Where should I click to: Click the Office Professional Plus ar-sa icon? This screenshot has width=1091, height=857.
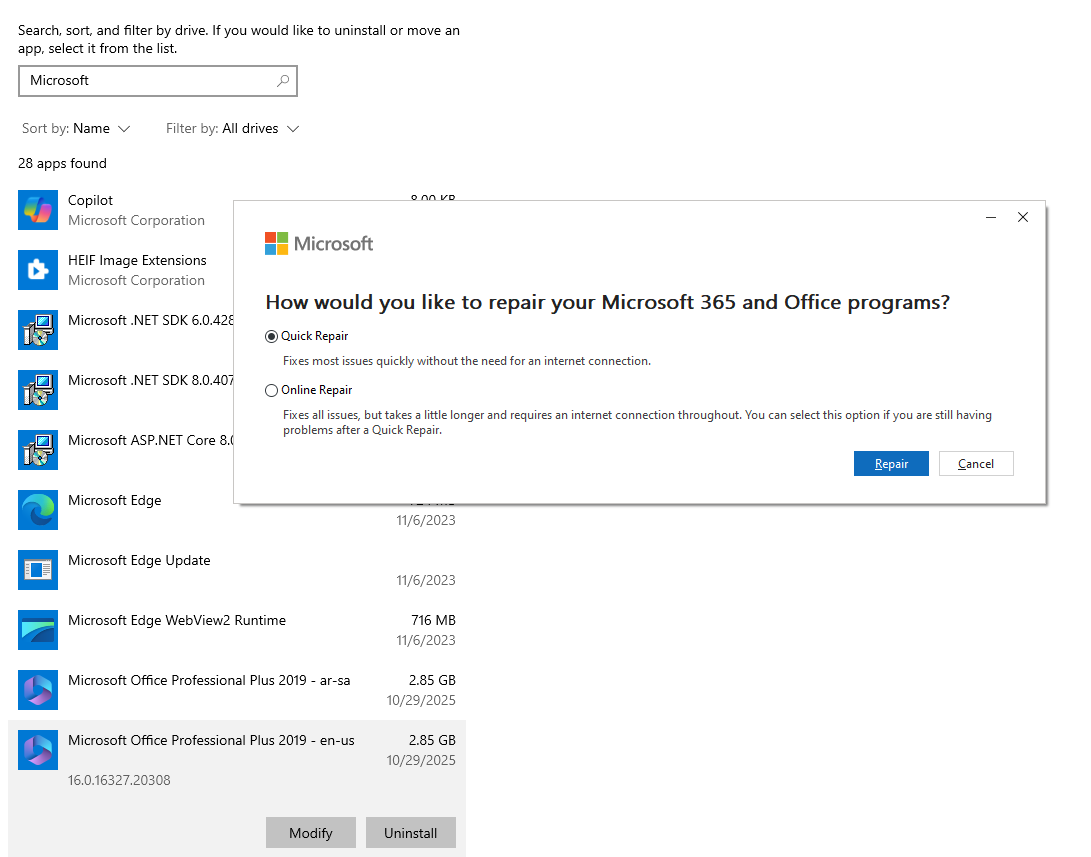pyautogui.click(x=38, y=690)
